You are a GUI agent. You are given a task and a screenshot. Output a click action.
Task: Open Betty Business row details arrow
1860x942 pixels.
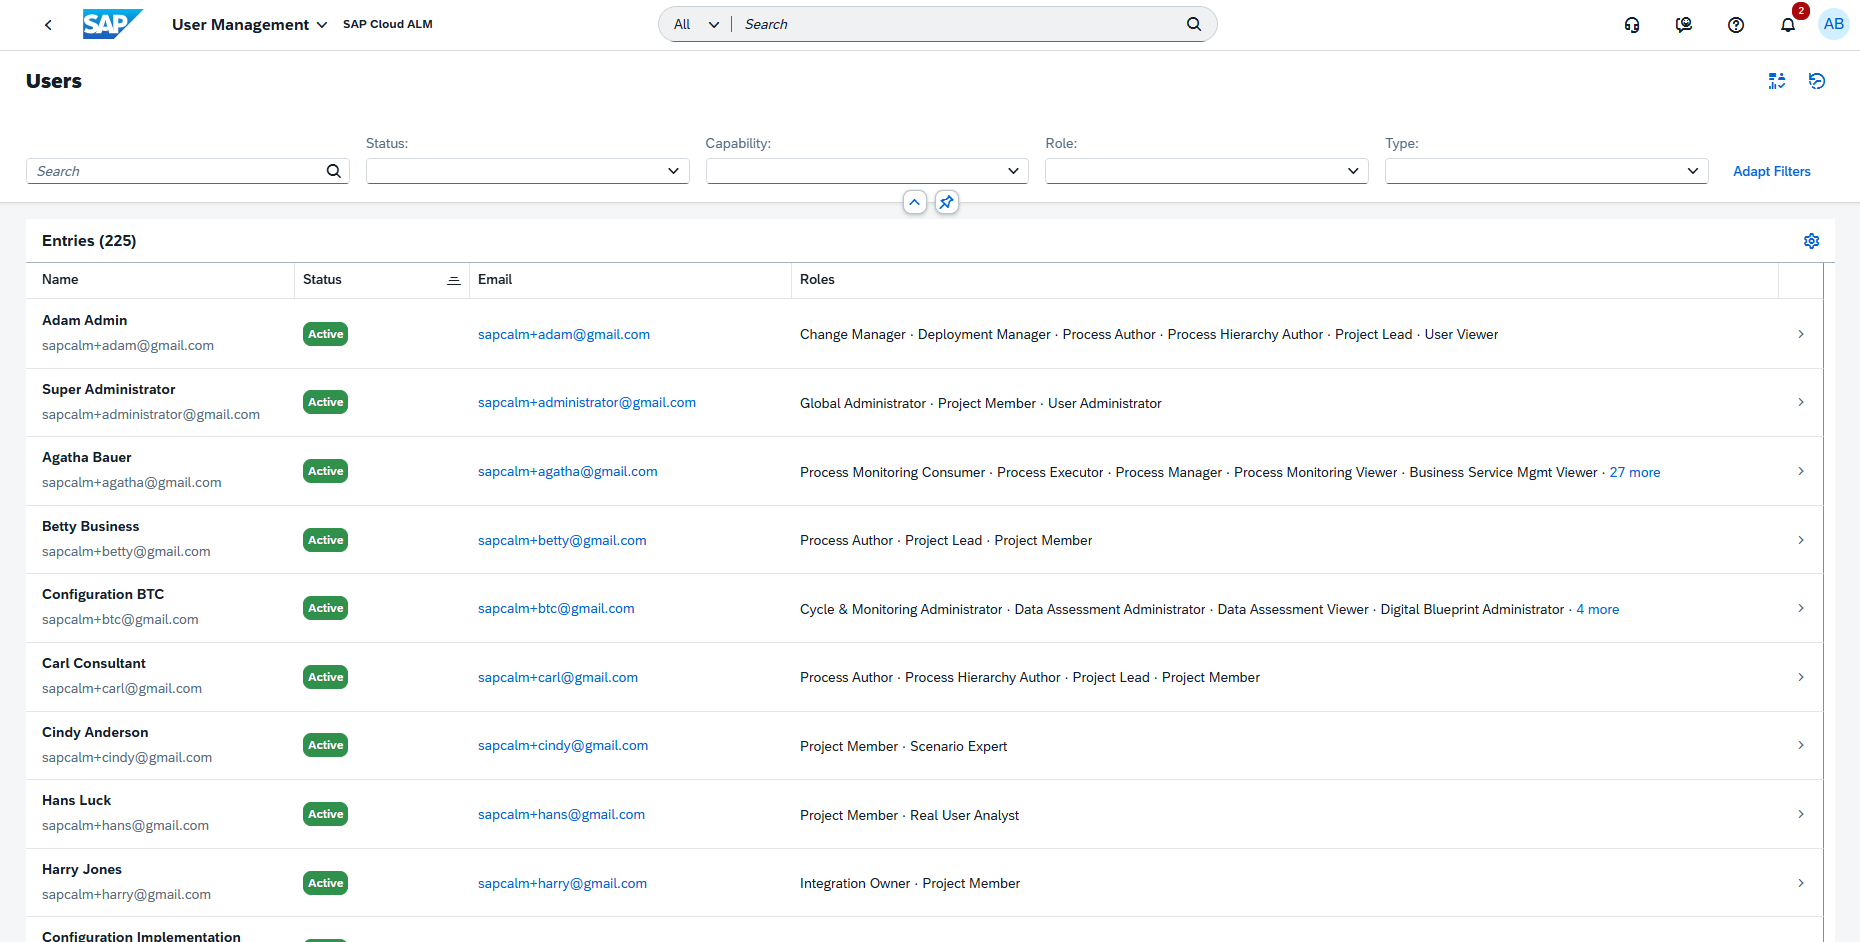coord(1801,540)
